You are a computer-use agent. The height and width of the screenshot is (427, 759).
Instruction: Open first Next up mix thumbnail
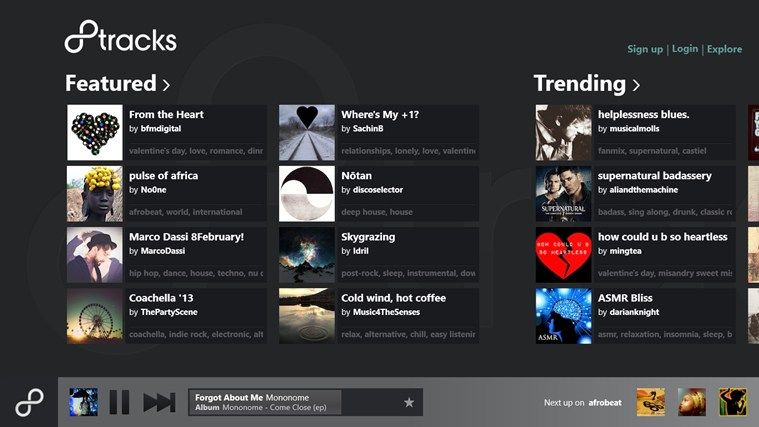pos(651,402)
